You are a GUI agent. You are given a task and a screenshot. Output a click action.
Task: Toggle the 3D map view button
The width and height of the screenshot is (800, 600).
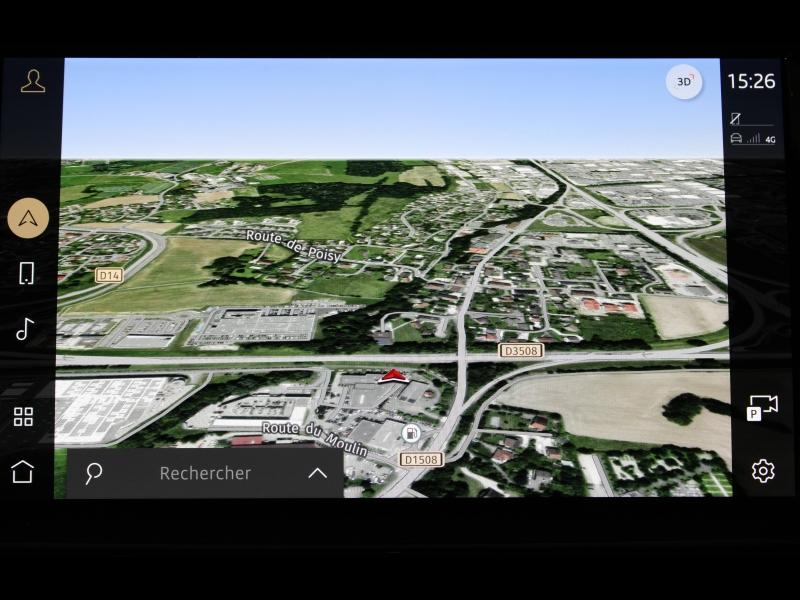684,82
